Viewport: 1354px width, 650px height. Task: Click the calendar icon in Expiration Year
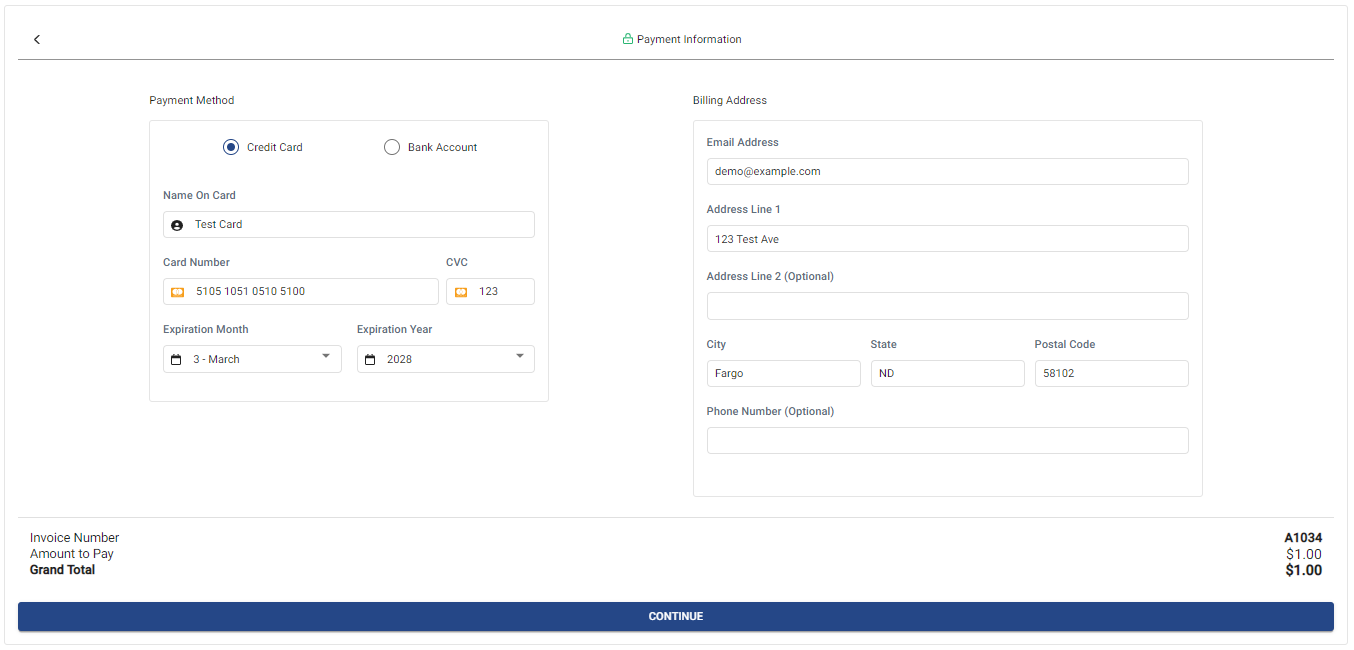(x=370, y=359)
